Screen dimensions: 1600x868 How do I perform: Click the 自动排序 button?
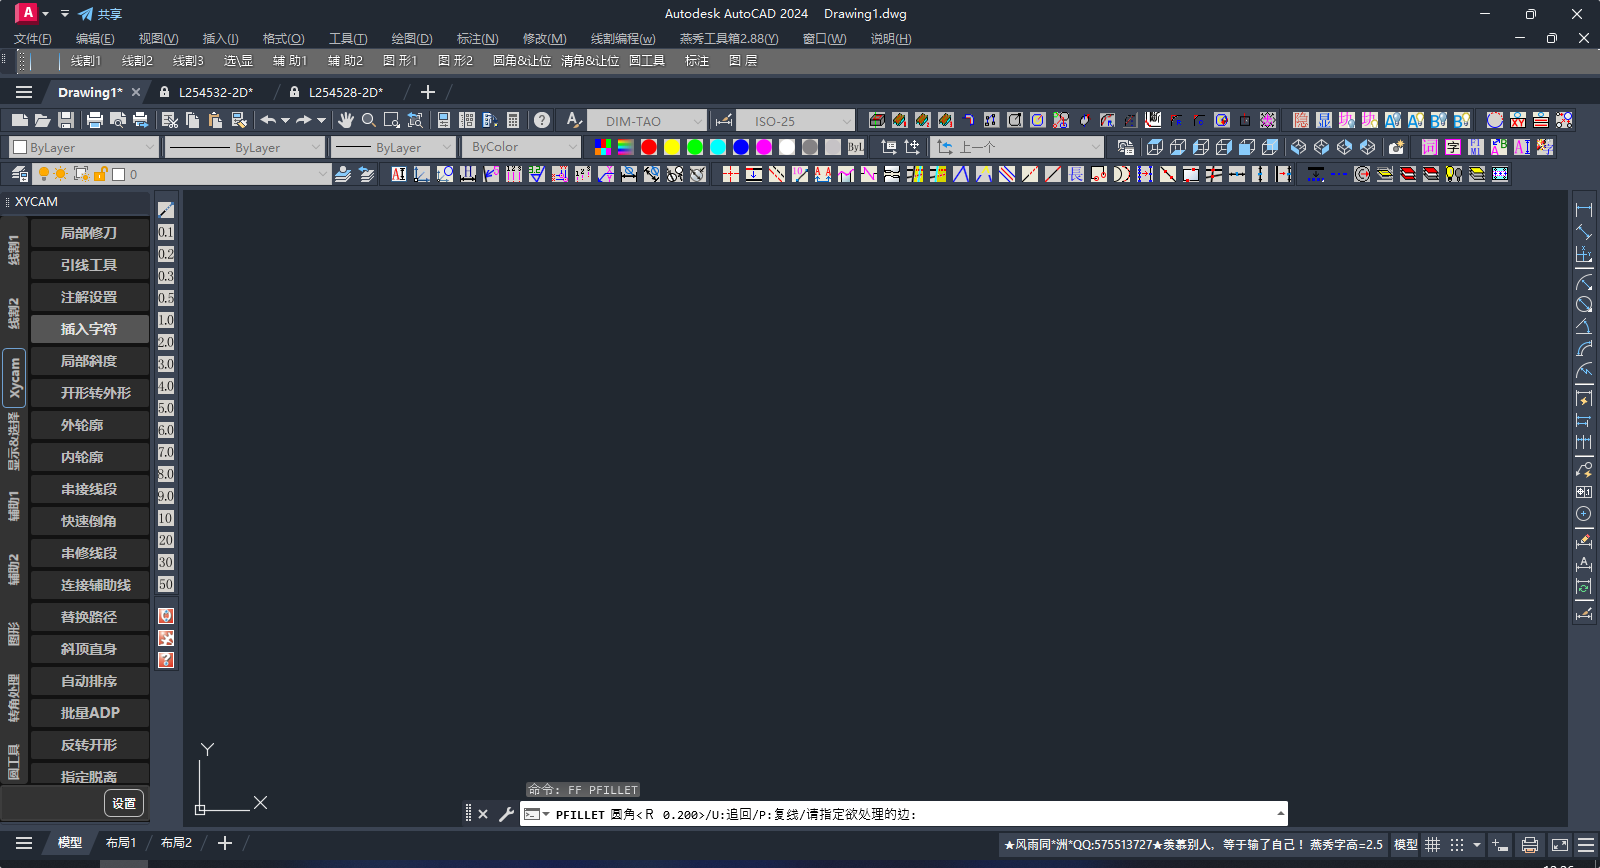[x=89, y=681]
